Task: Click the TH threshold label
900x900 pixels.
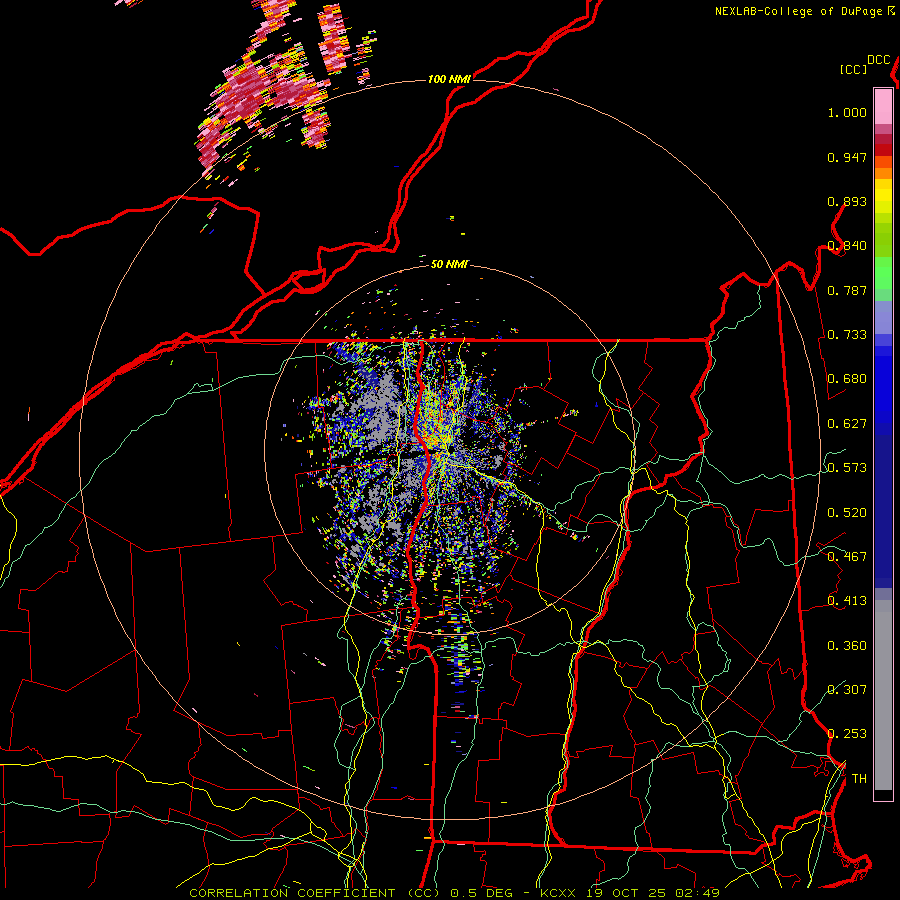Action: click(859, 779)
